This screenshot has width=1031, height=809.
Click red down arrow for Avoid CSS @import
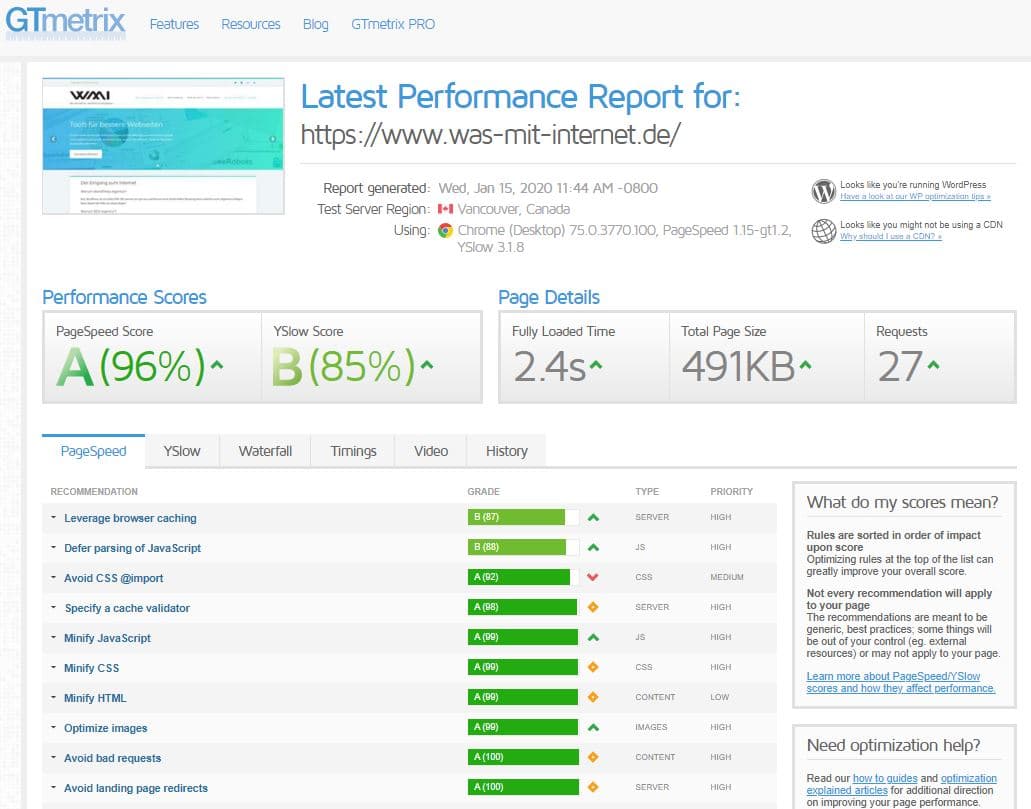(x=593, y=577)
